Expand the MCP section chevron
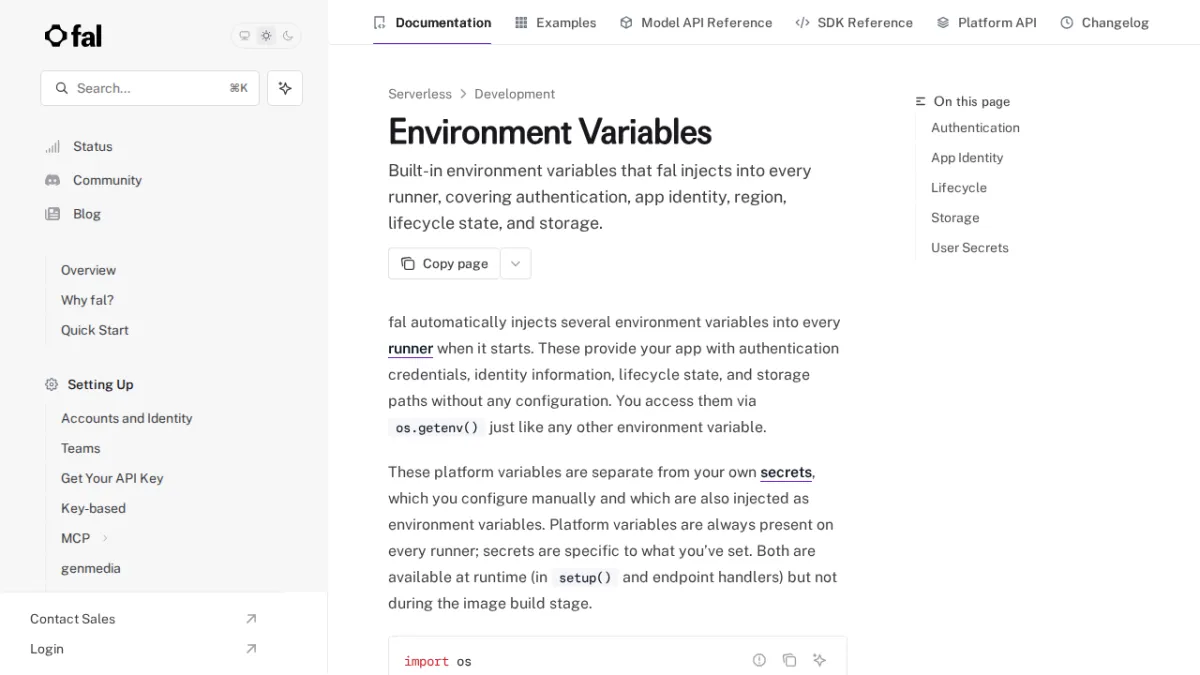 (x=105, y=538)
